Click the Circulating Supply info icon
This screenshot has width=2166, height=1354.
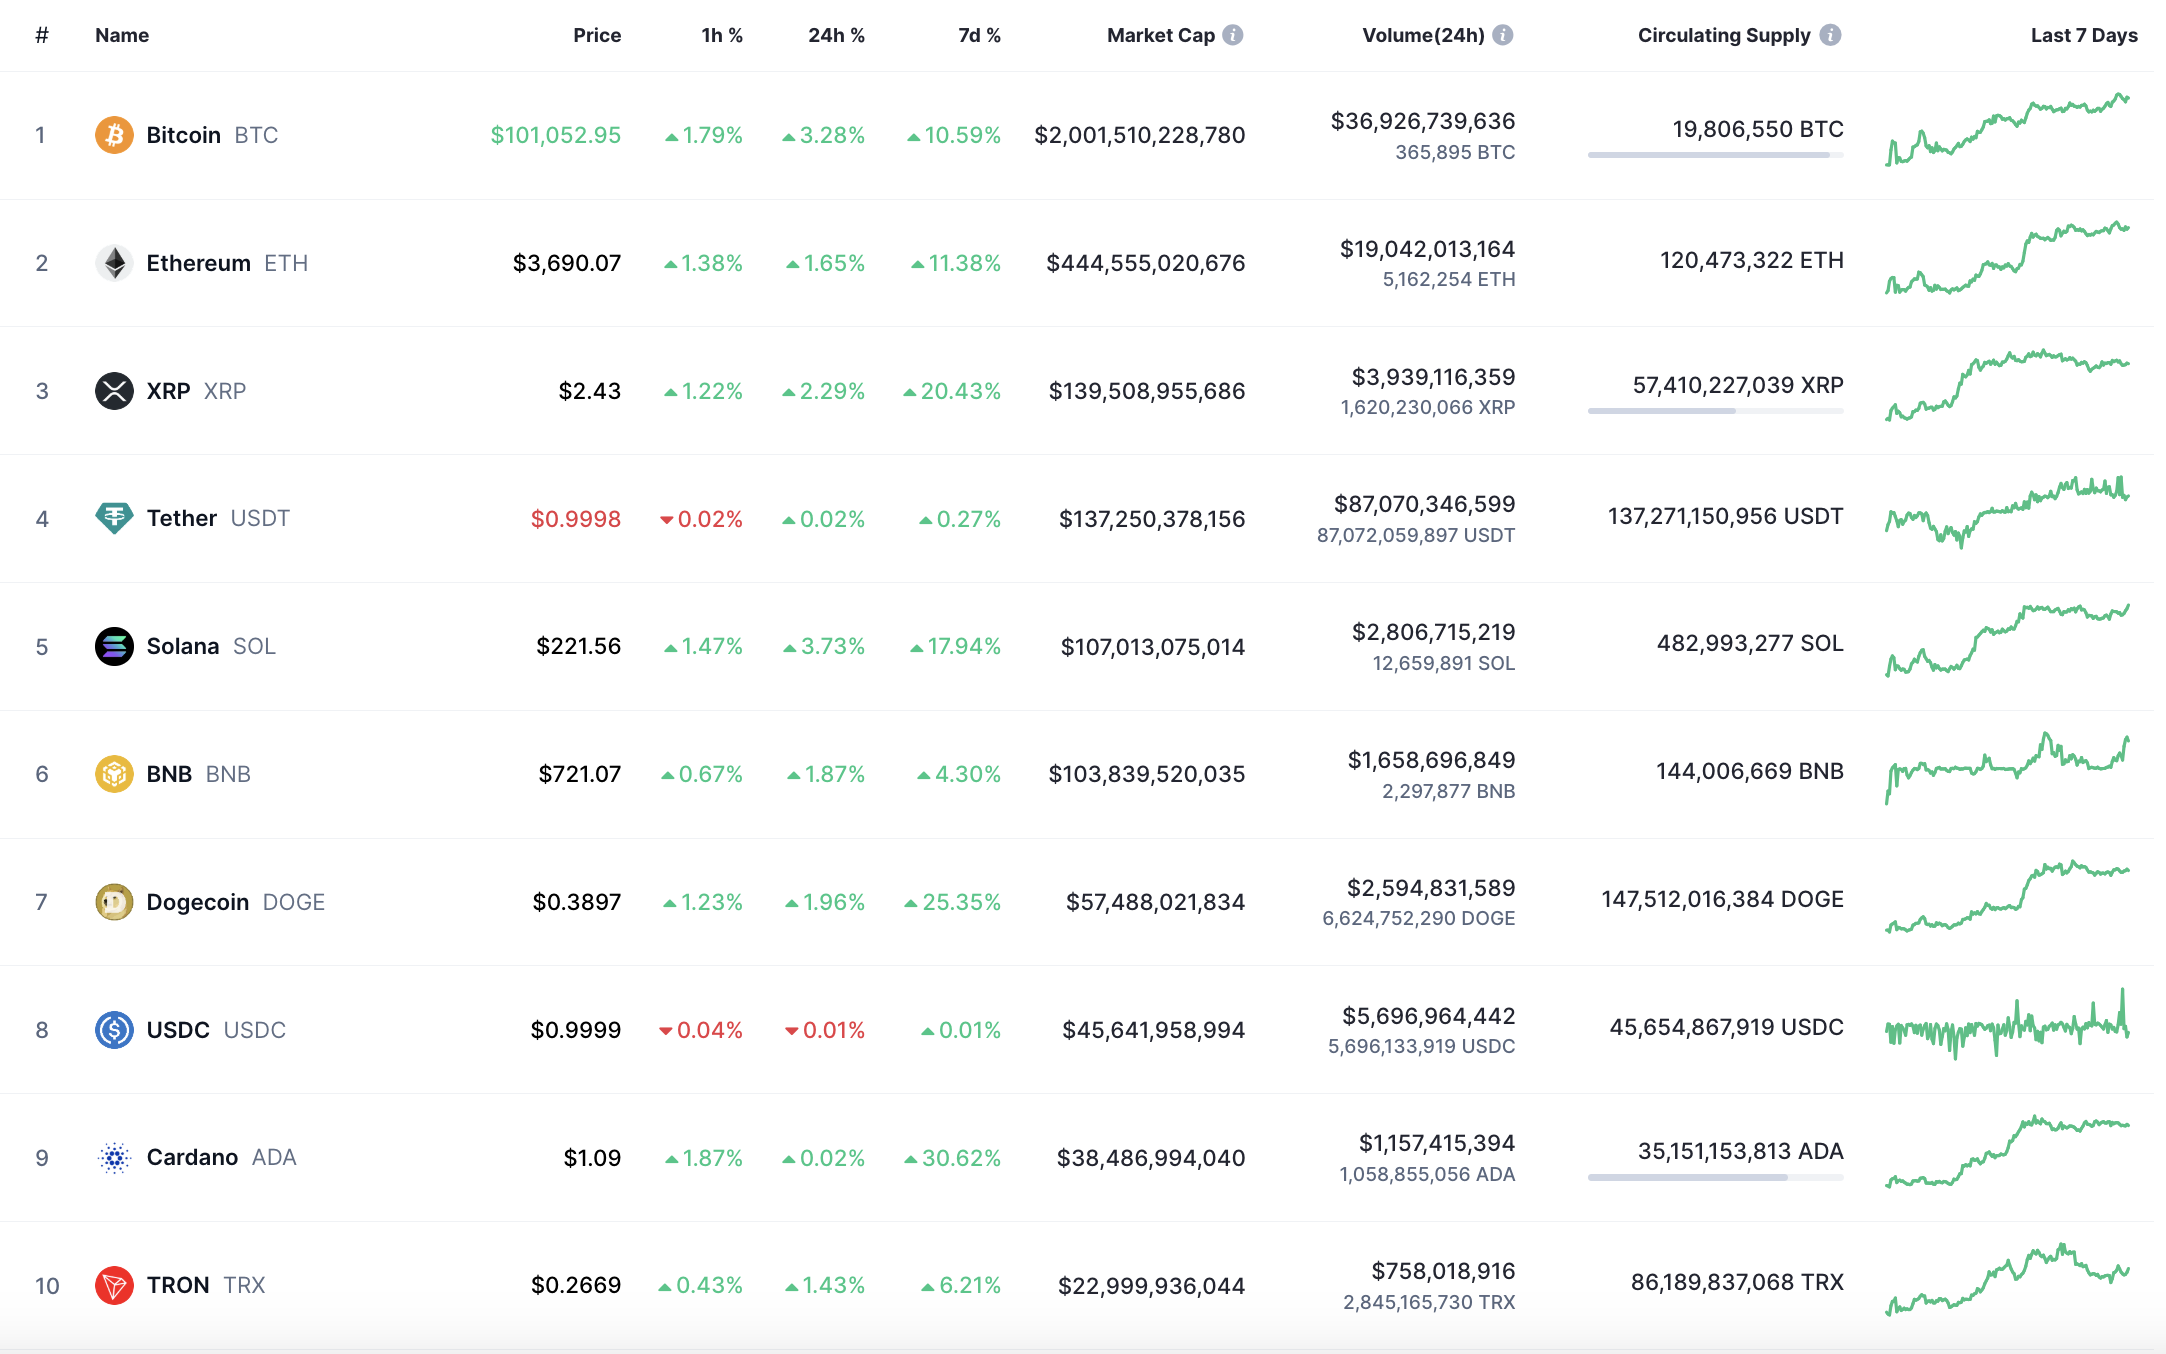(1830, 35)
